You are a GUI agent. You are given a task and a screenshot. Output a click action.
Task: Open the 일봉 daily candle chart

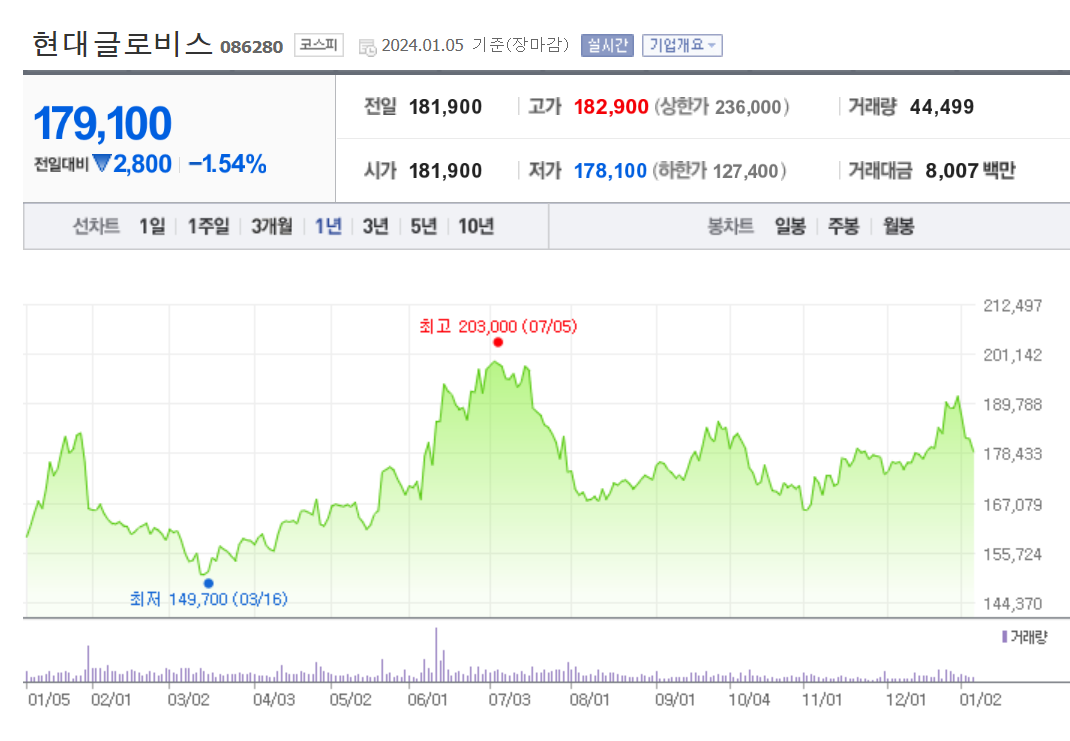coord(790,226)
